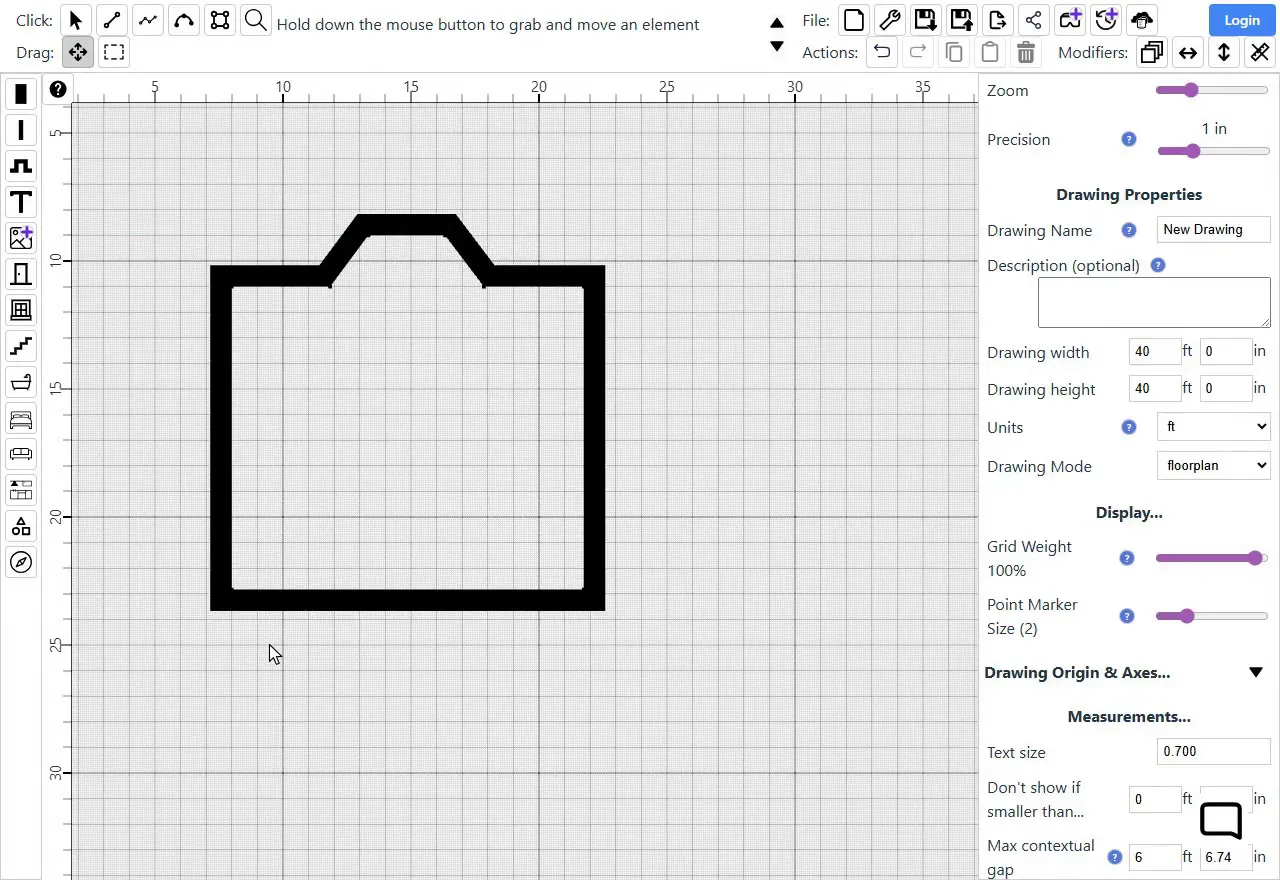This screenshot has width=1280, height=880.
Task: Adjust the Precision slider
Action: [x=1213, y=151]
